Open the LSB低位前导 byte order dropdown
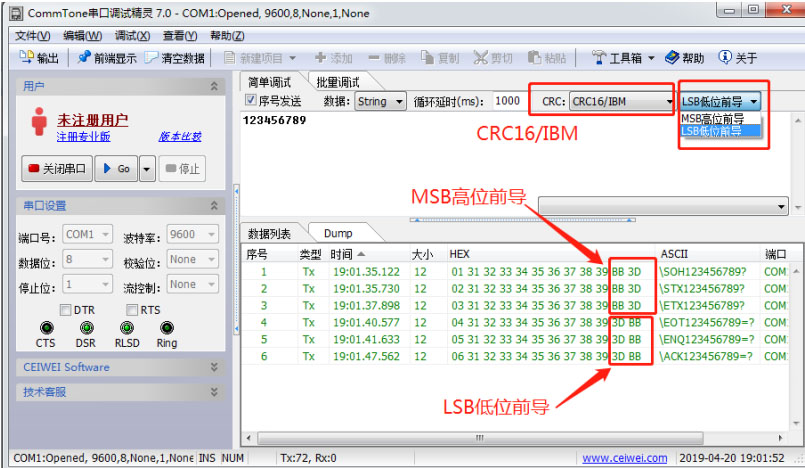Viewport: 805px width, 468px height. 720,102
